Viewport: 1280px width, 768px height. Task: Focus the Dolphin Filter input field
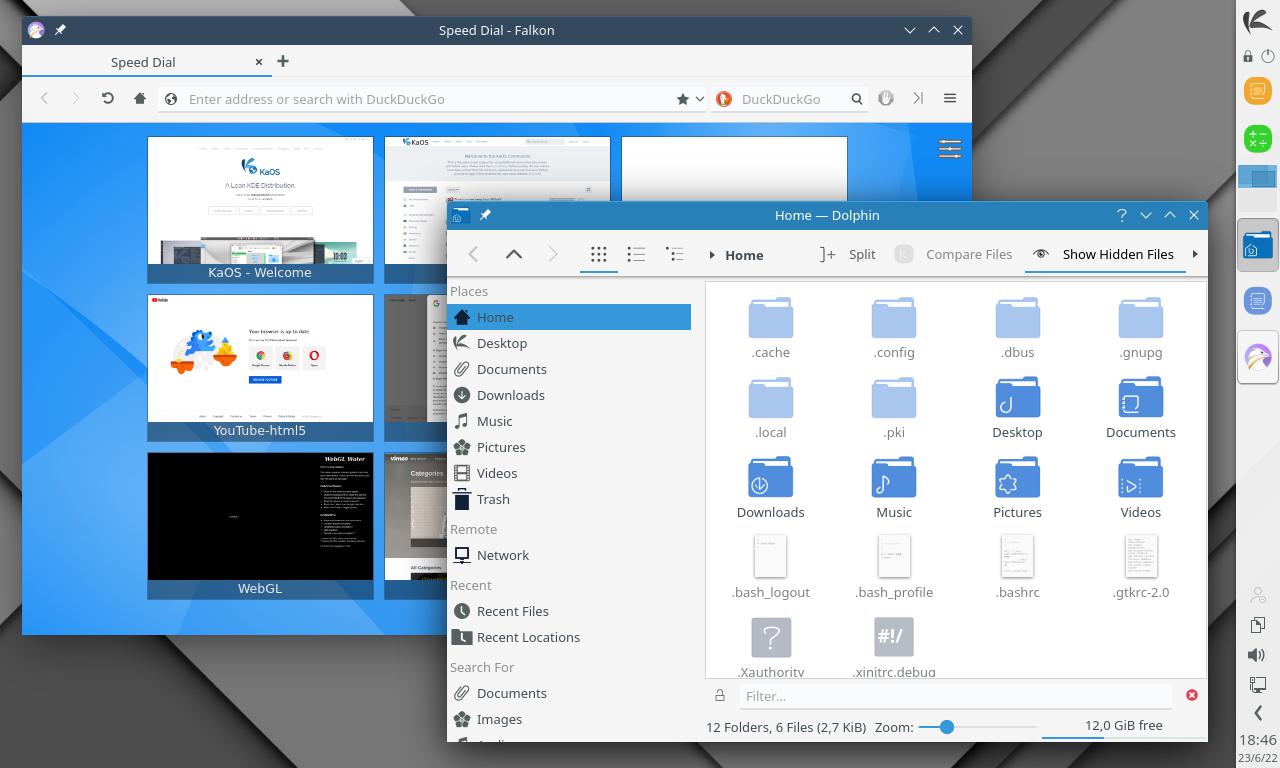click(x=955, y=695)
